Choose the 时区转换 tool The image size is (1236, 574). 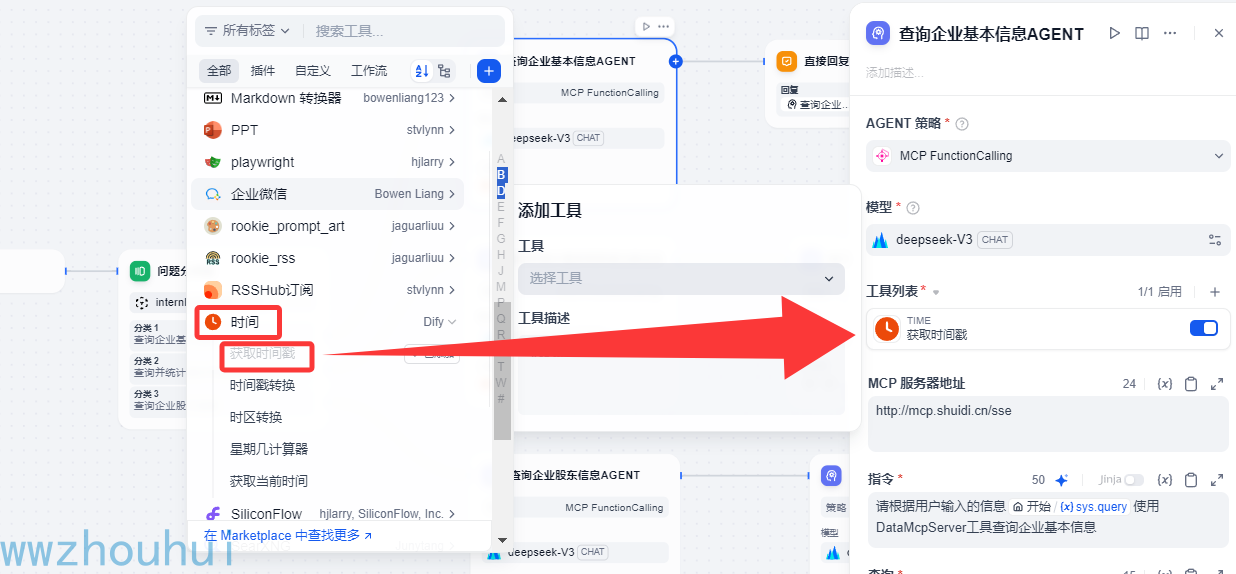(256, 418)
